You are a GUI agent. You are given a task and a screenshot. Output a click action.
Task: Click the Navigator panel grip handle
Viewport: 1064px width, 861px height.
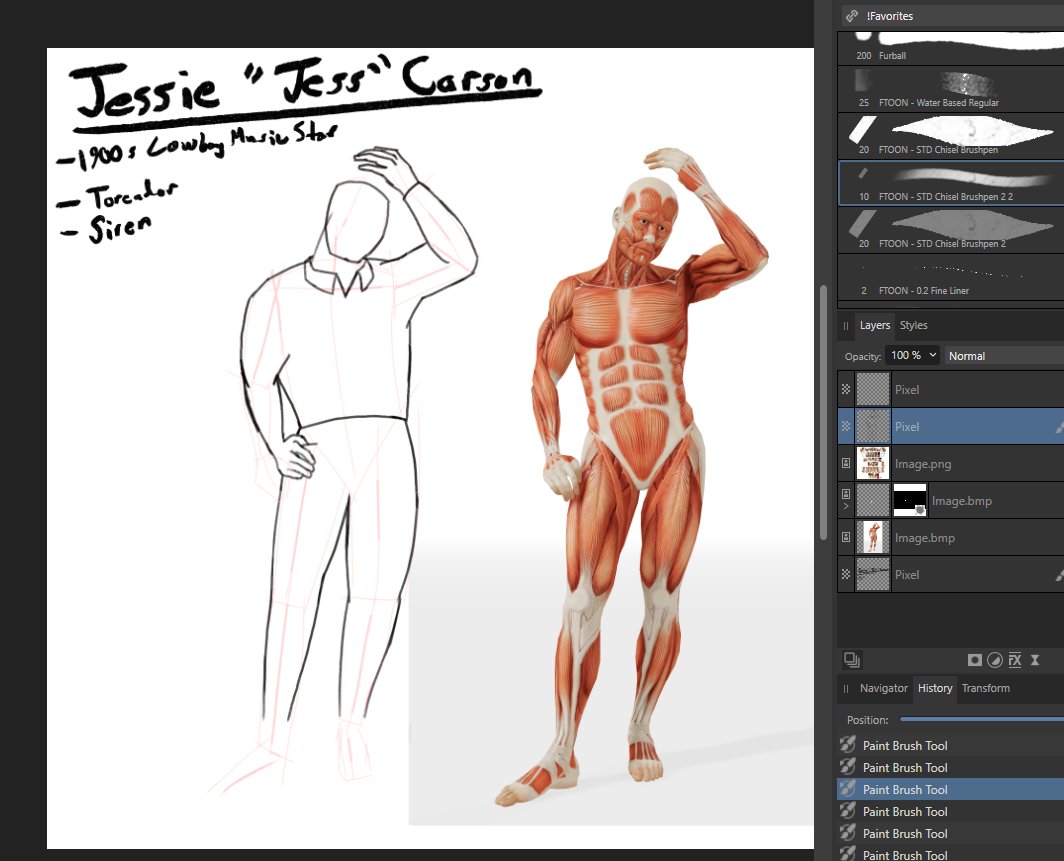[846, 689]
